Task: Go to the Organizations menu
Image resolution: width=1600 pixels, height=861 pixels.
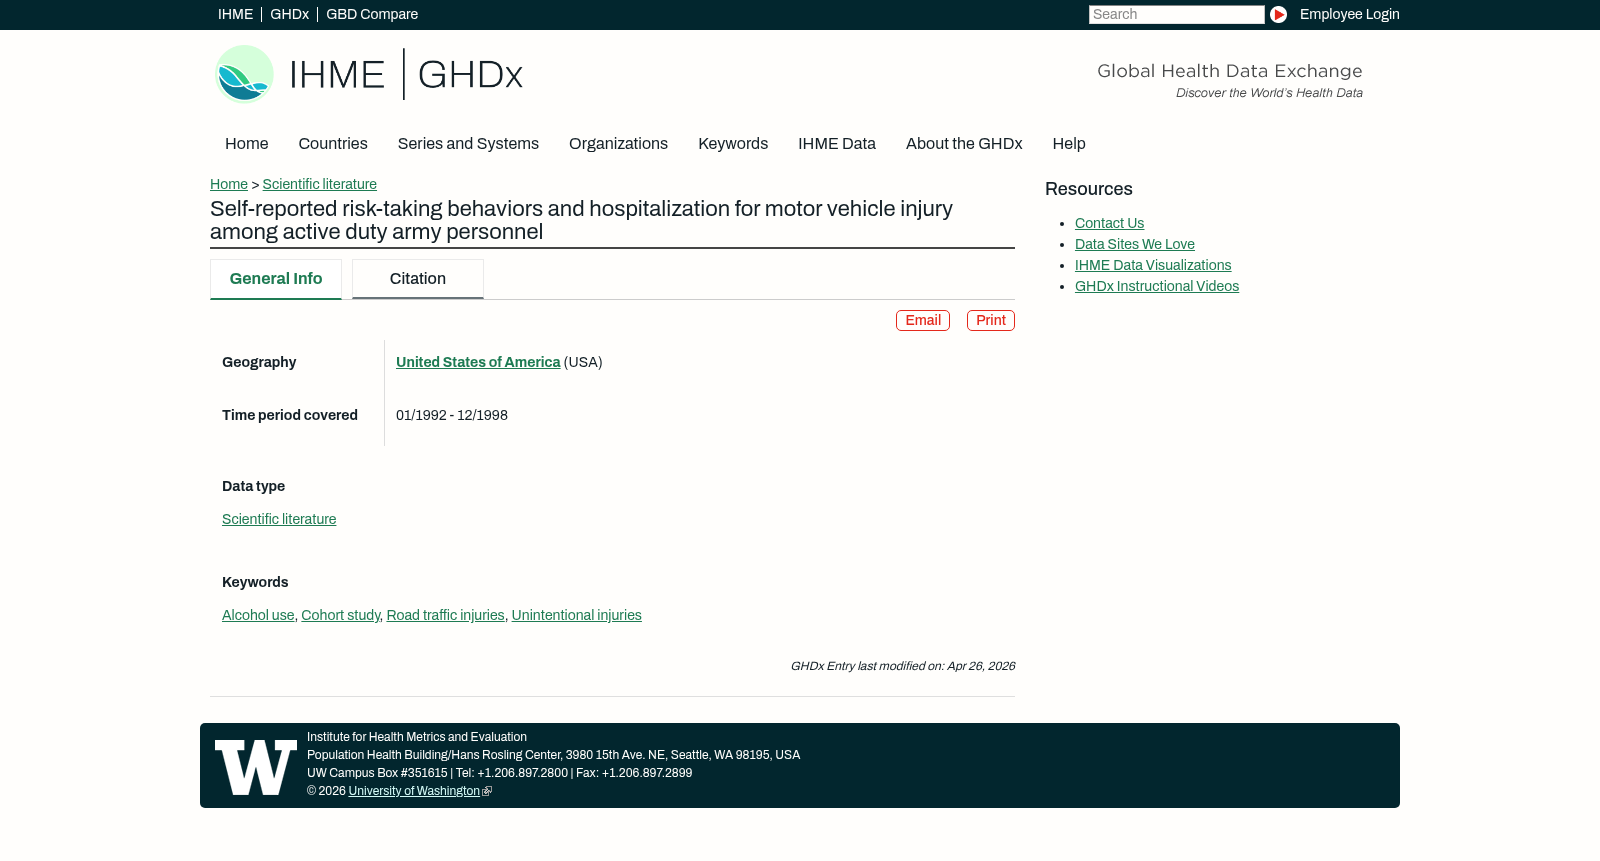Action: point(618,144)
